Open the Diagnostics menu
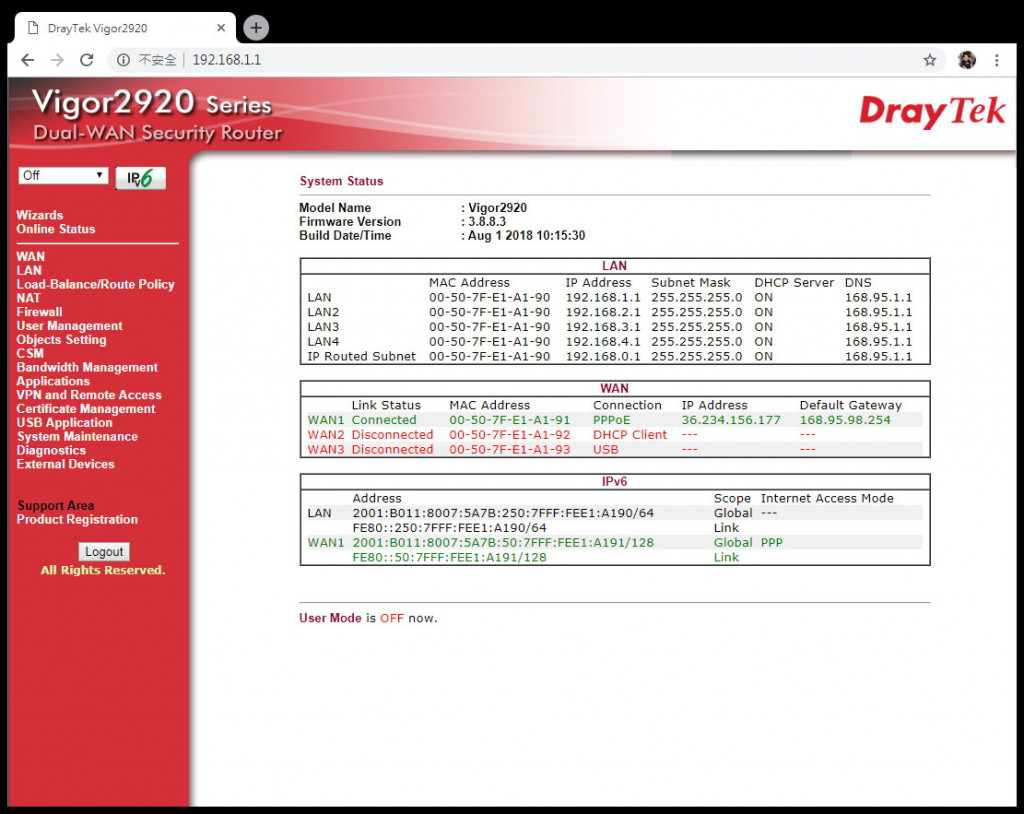1024x814 pixels. [x=51, y=450]
